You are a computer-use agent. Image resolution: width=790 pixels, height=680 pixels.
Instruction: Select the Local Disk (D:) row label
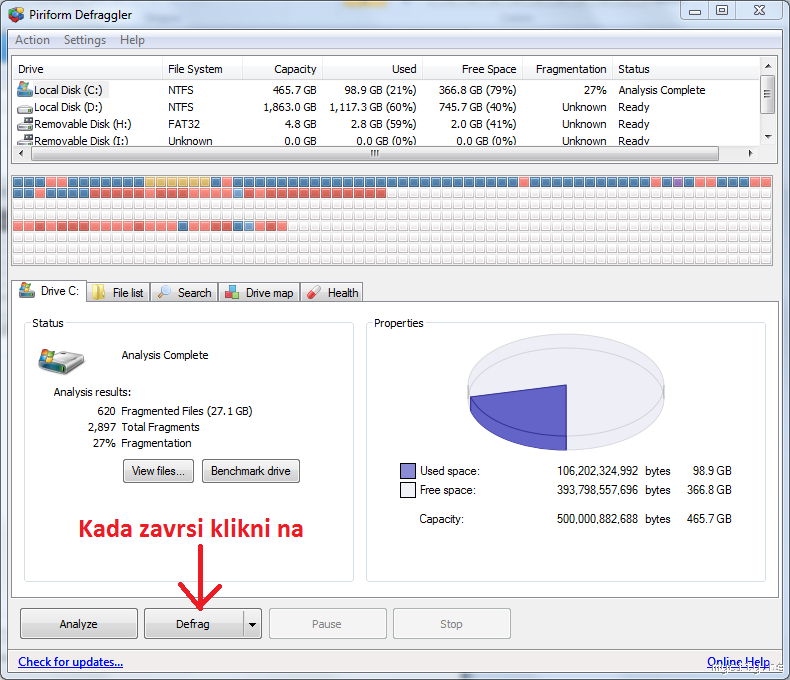point(68,107)
